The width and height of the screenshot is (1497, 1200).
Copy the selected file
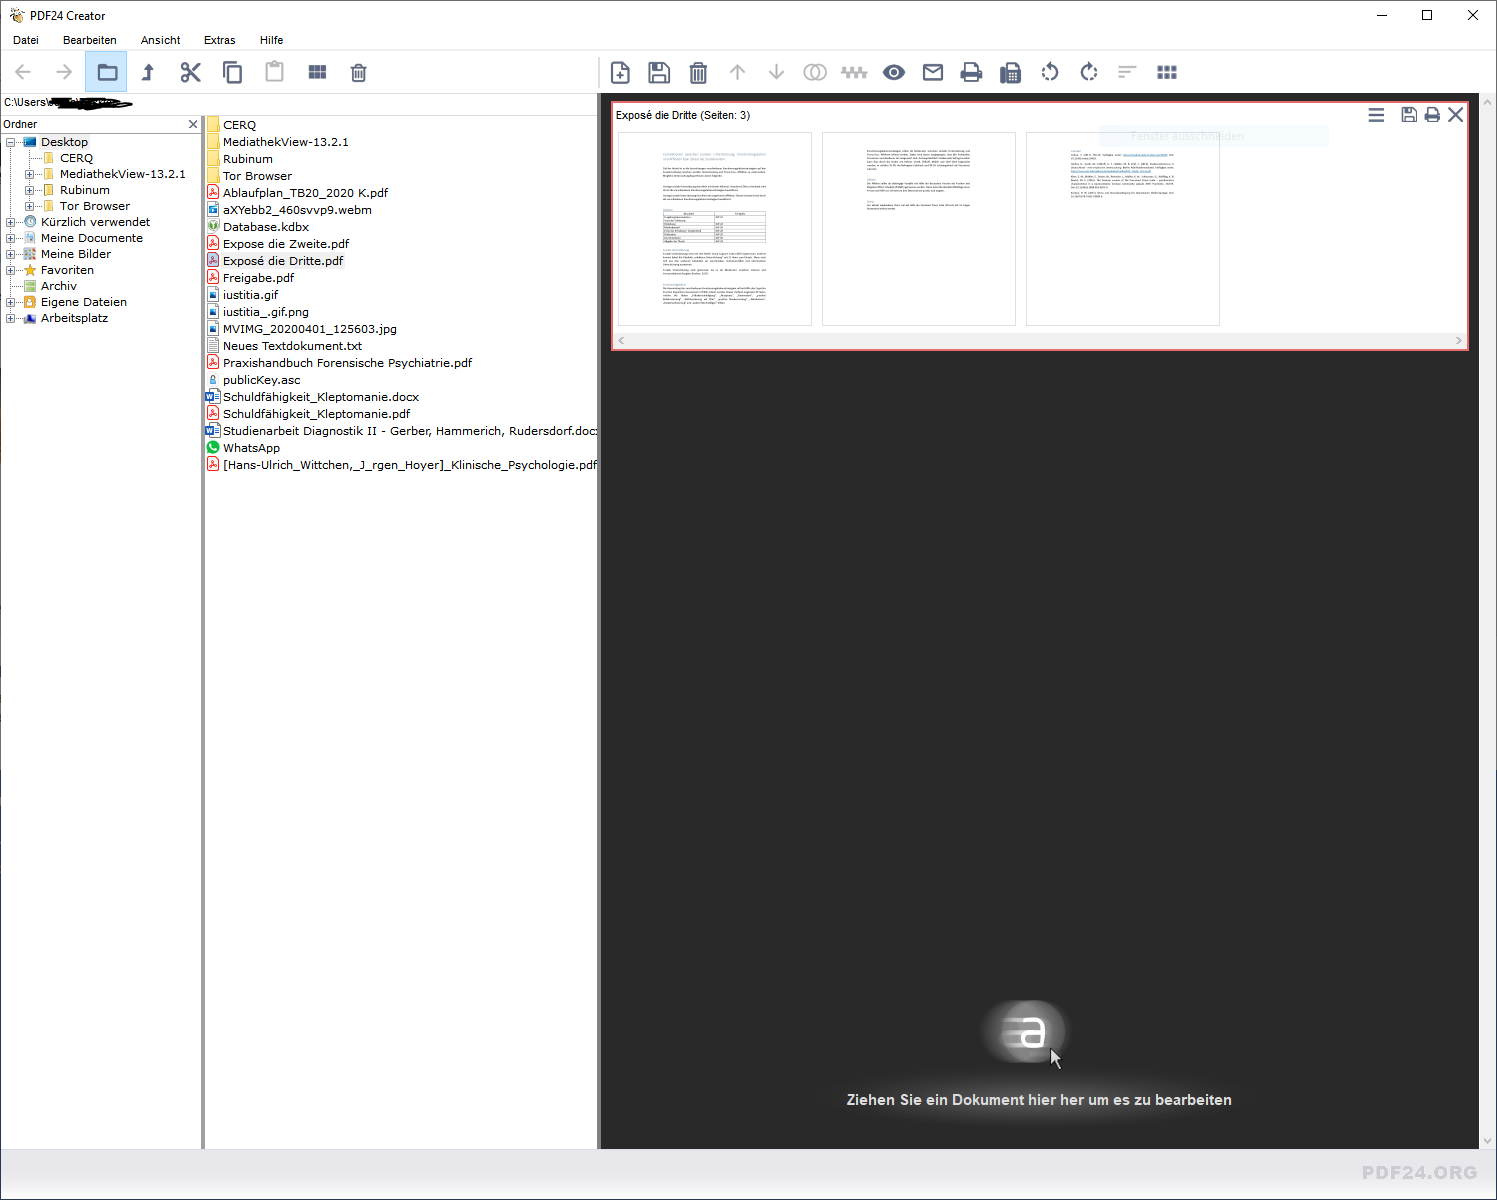coord(232,72)
